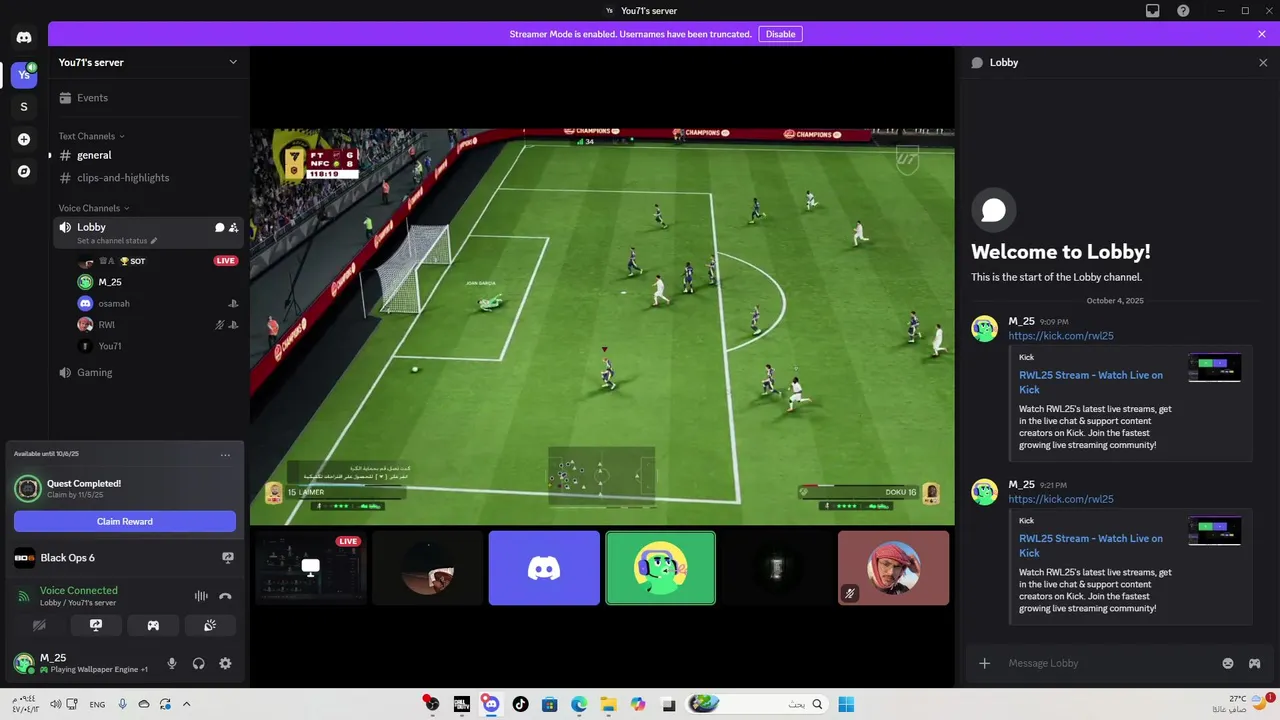Select user You71 in voice list
Image resolution: width=1280 pixels, height=720 pixels.
[158, 346]
